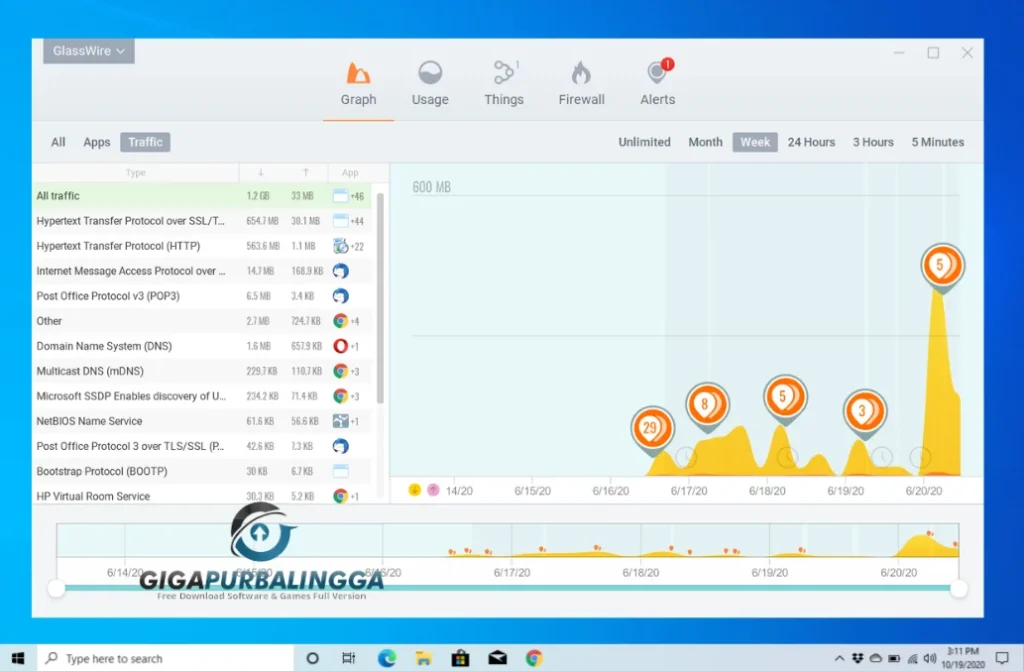Sort by the download column arrow

[x=263, y=172]
